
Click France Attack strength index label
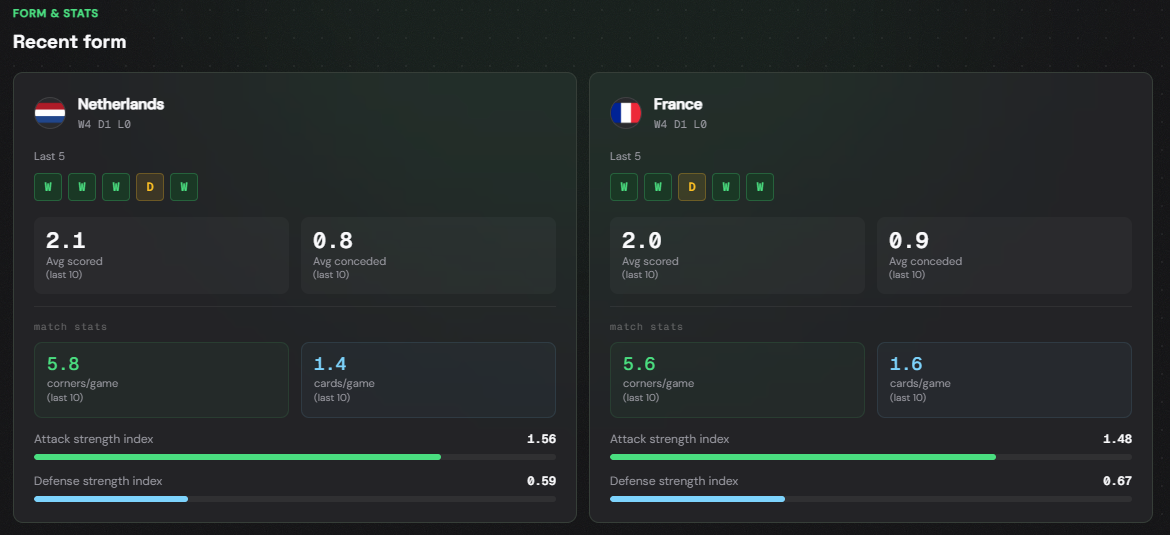(x=670, y=439)
